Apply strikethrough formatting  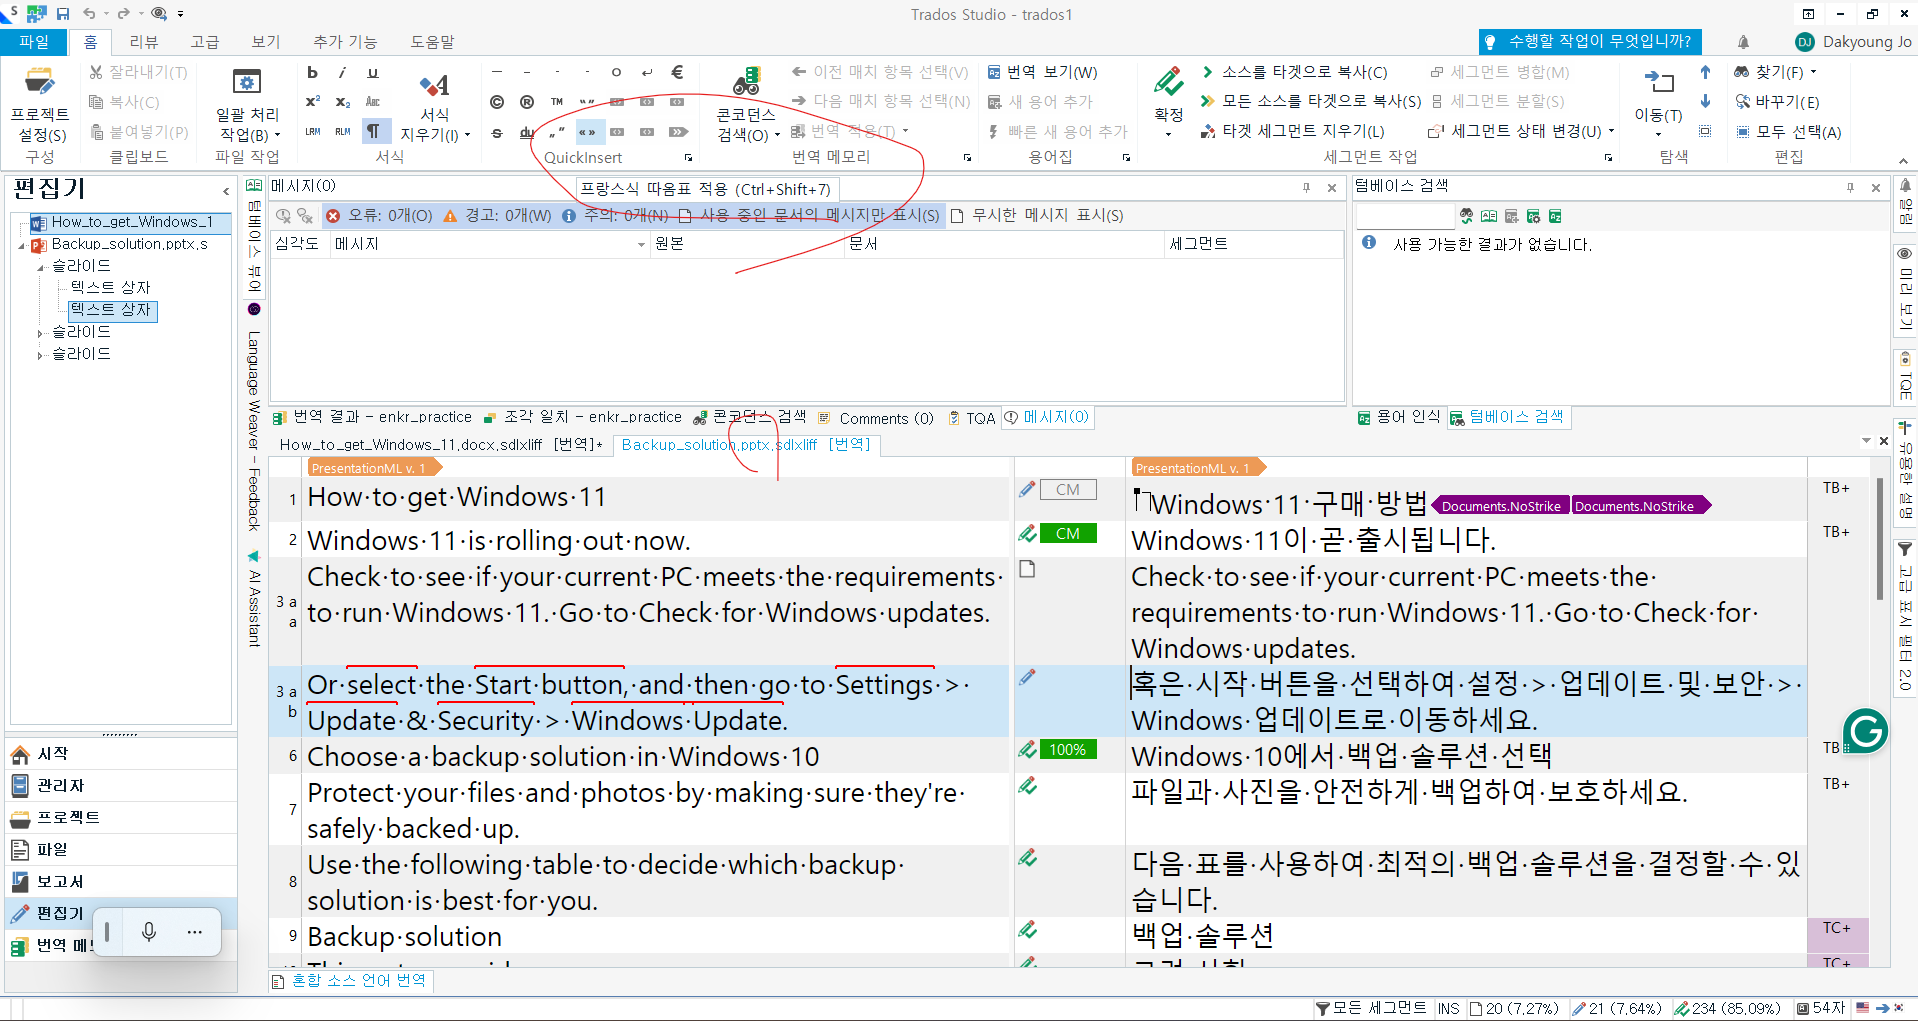tap(497, 132)
